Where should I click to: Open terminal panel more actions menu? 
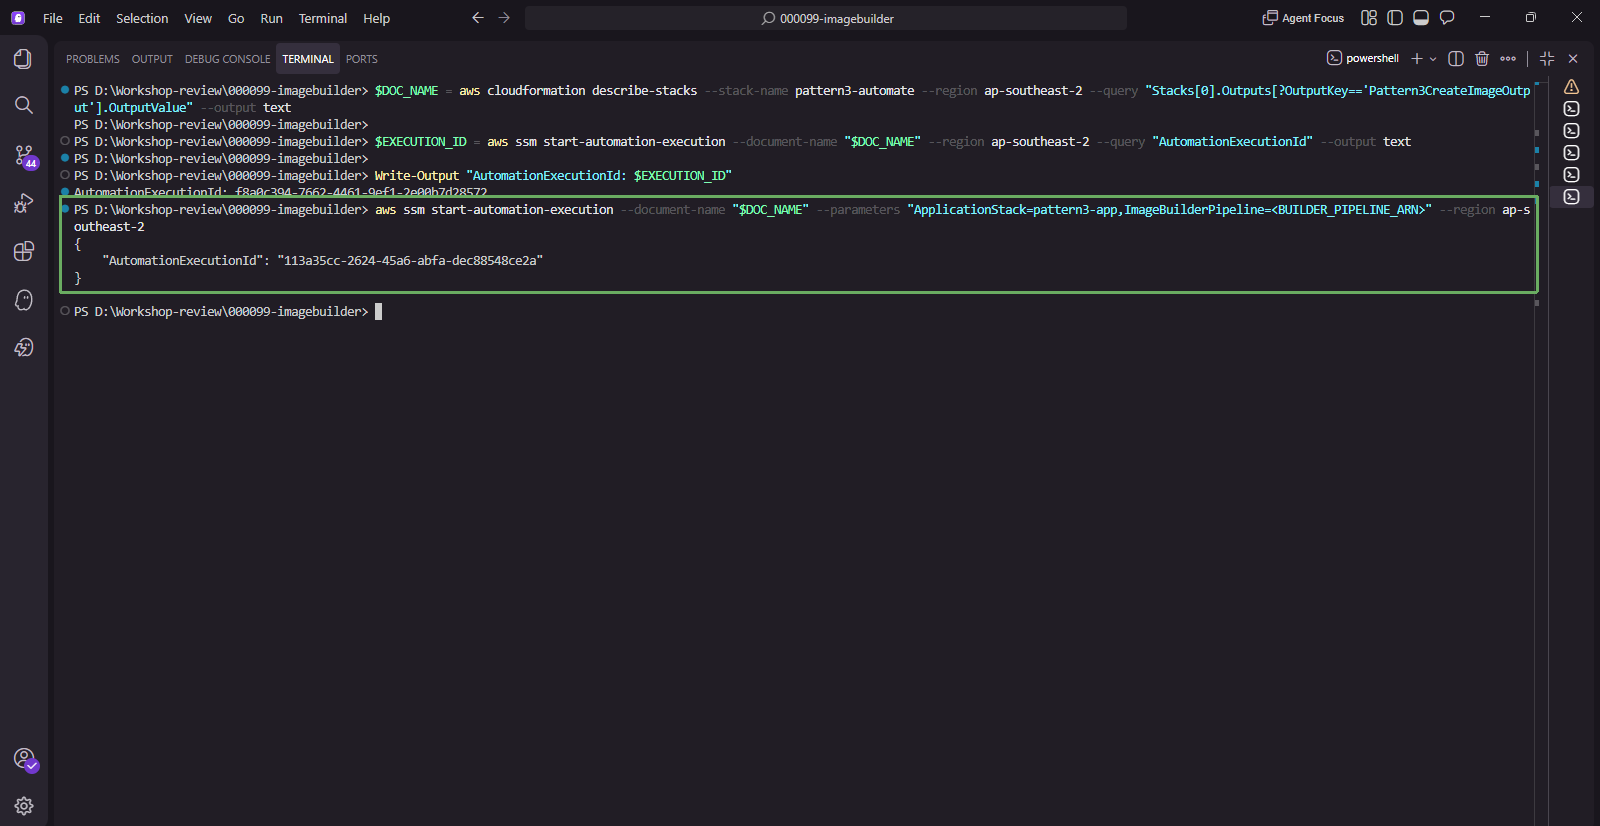click(x=1508, y=59)
